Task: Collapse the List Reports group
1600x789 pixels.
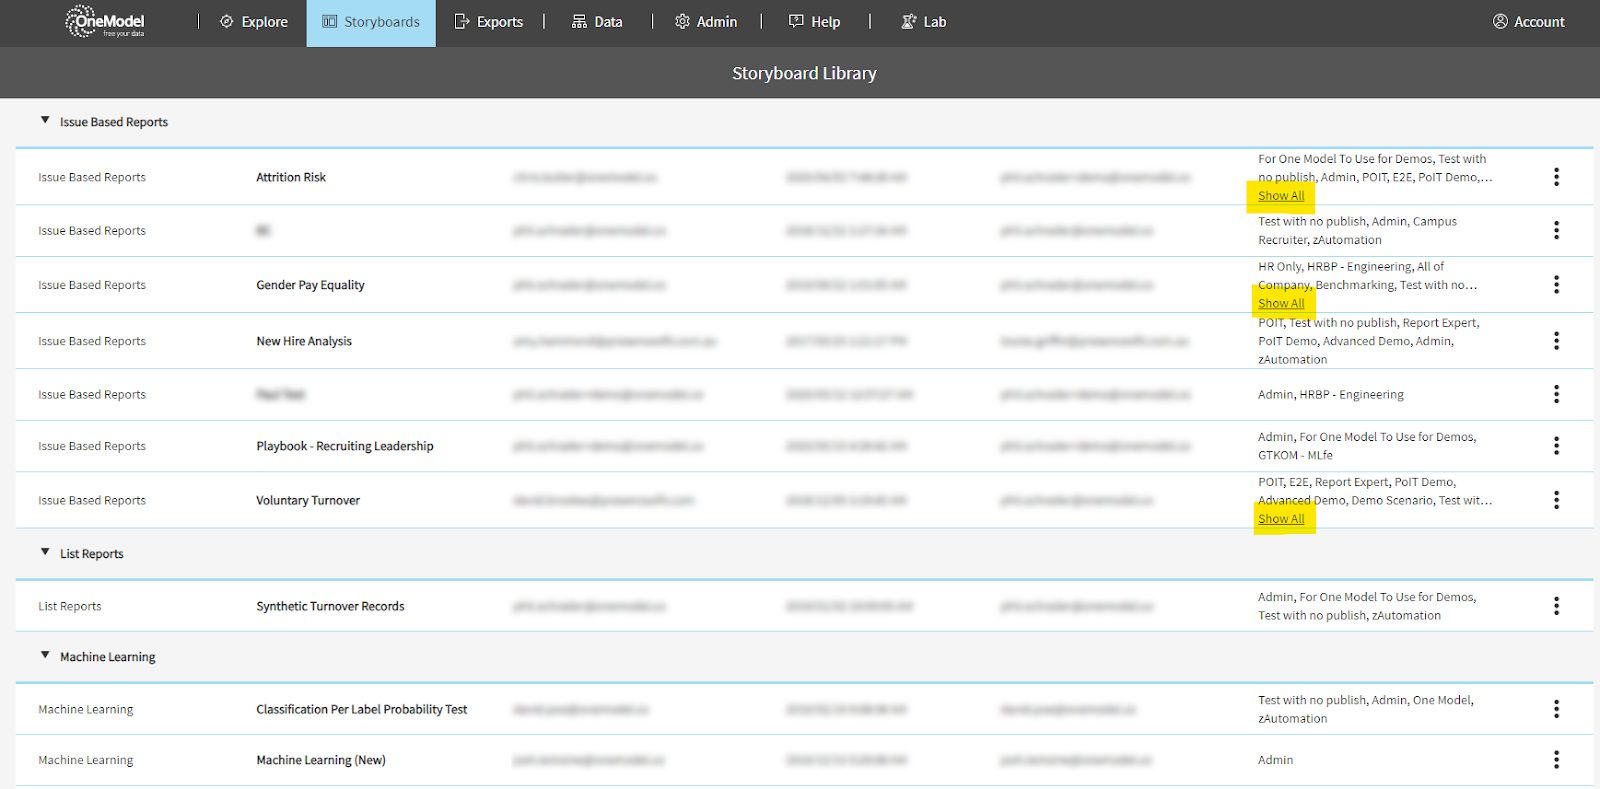Action: (x=45, y=553)
